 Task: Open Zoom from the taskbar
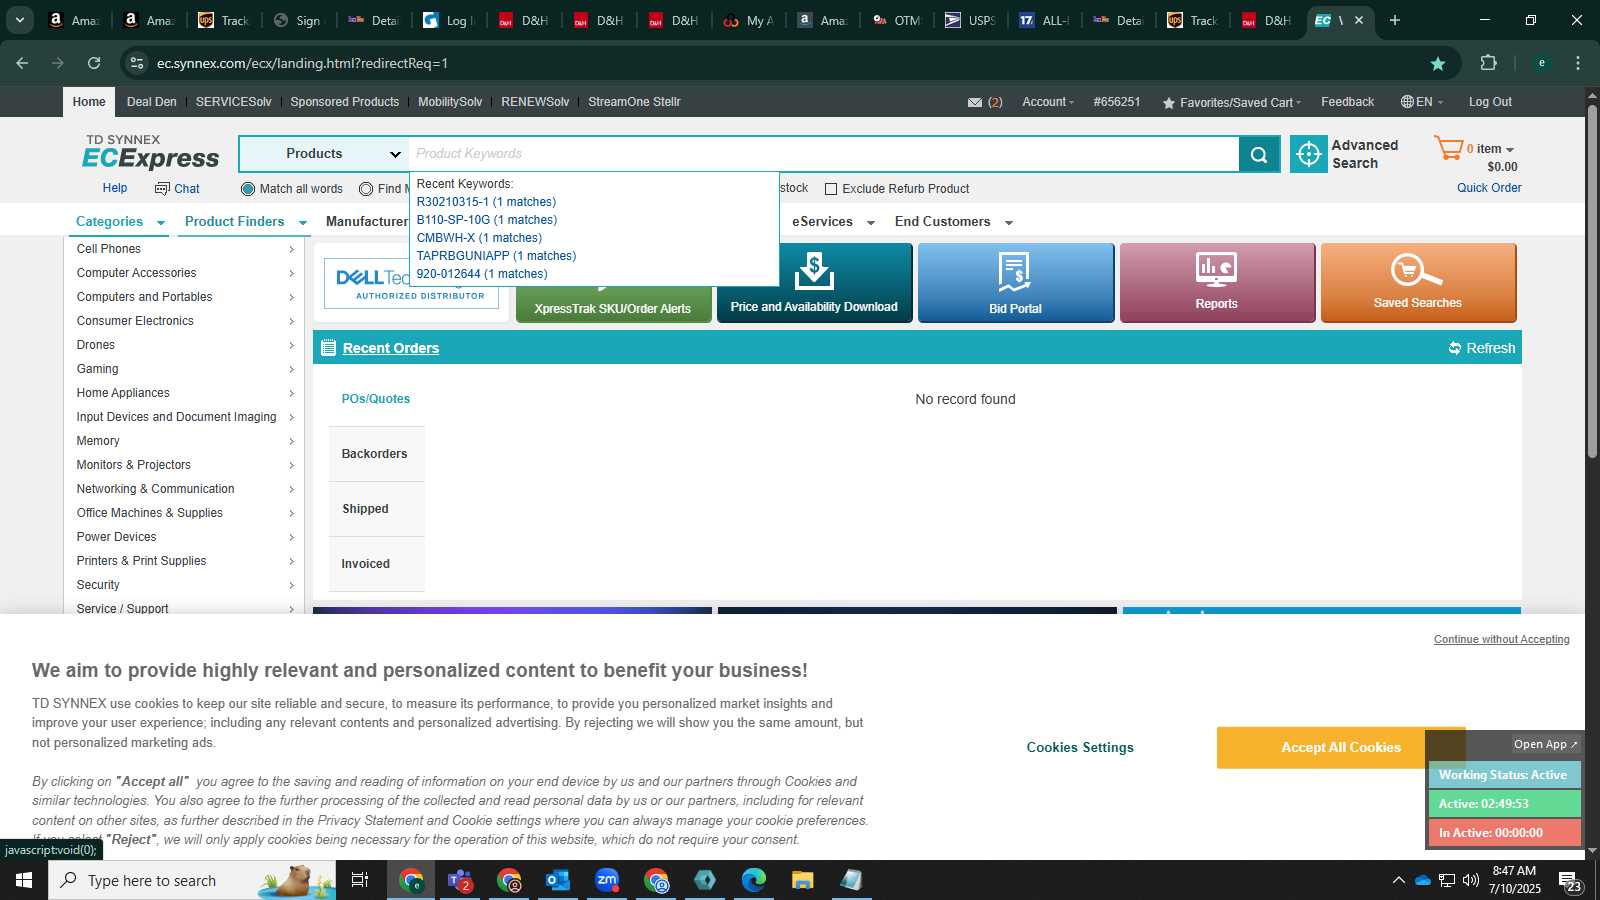point(607,880)
